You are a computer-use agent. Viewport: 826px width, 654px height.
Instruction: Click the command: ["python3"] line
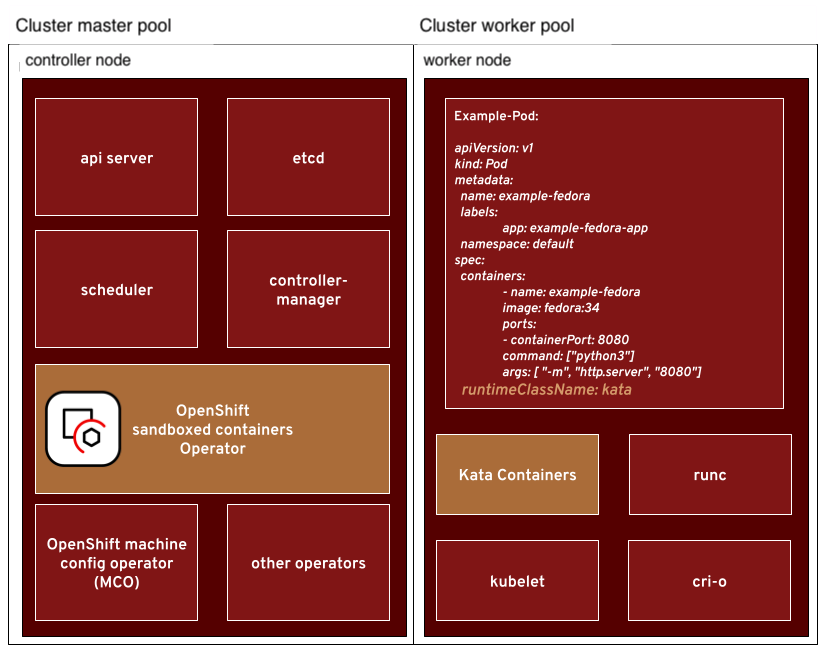pos(568,356)
